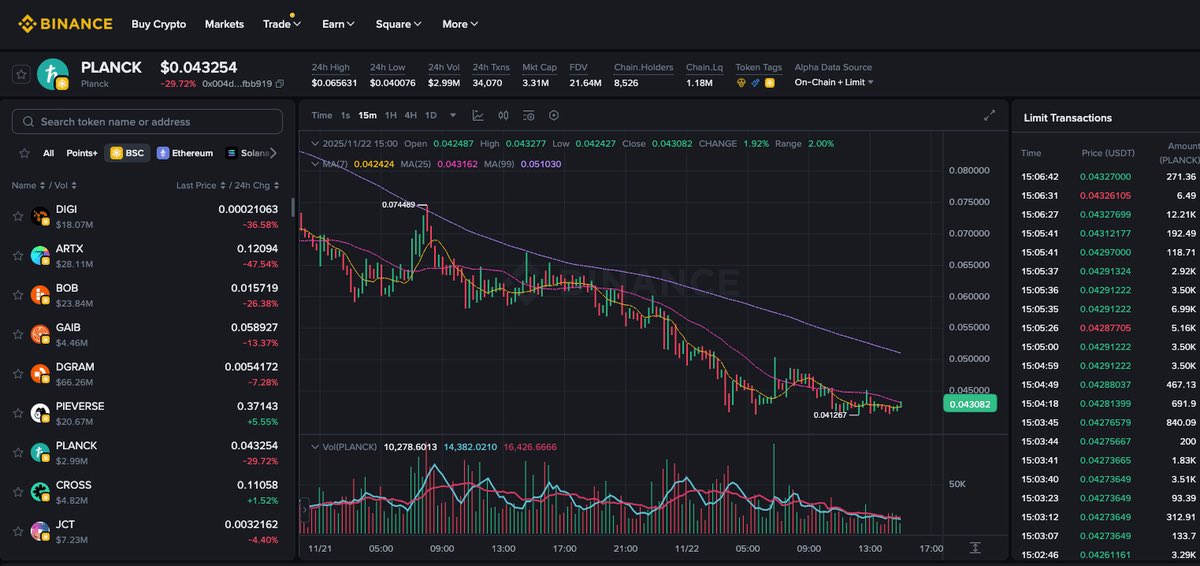Open the line chart type icon
This screenshot has height=566, width=1200.
pyautogui.click(x=478, y=115)
